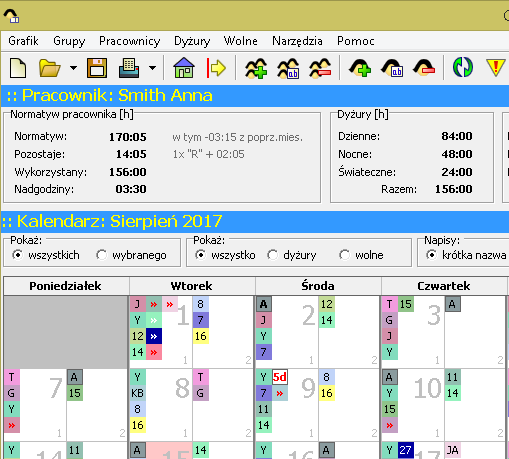Screen dimensions: 509x459
Task: Click the Add employee icon with green plus
Action: click(360, 68)
